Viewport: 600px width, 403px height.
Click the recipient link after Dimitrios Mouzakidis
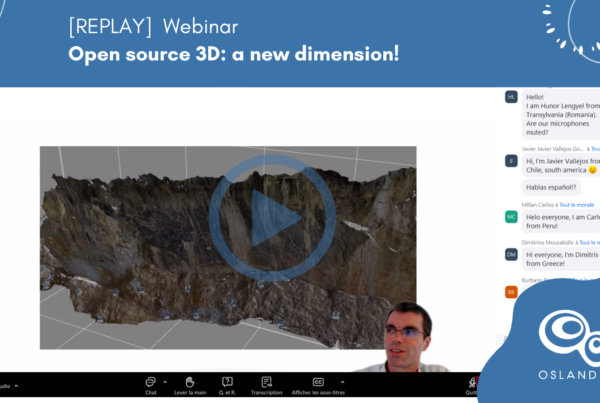click(590, 243)
